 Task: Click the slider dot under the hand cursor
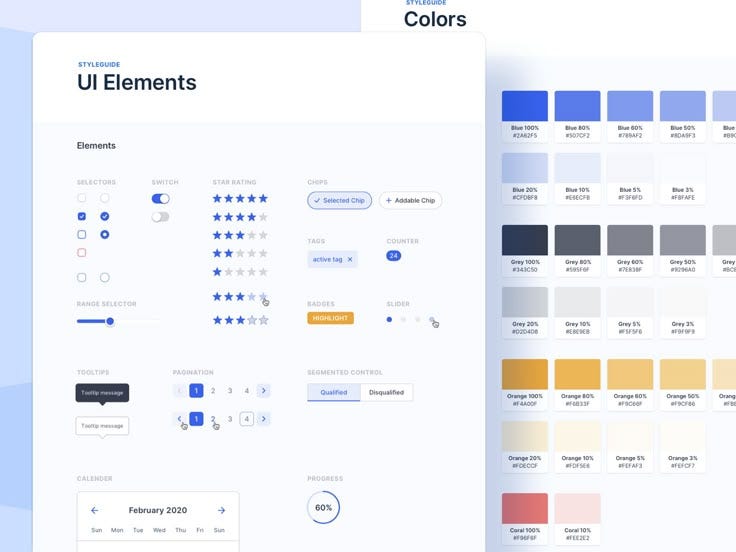pyautogui.click(x=432, y=320)
